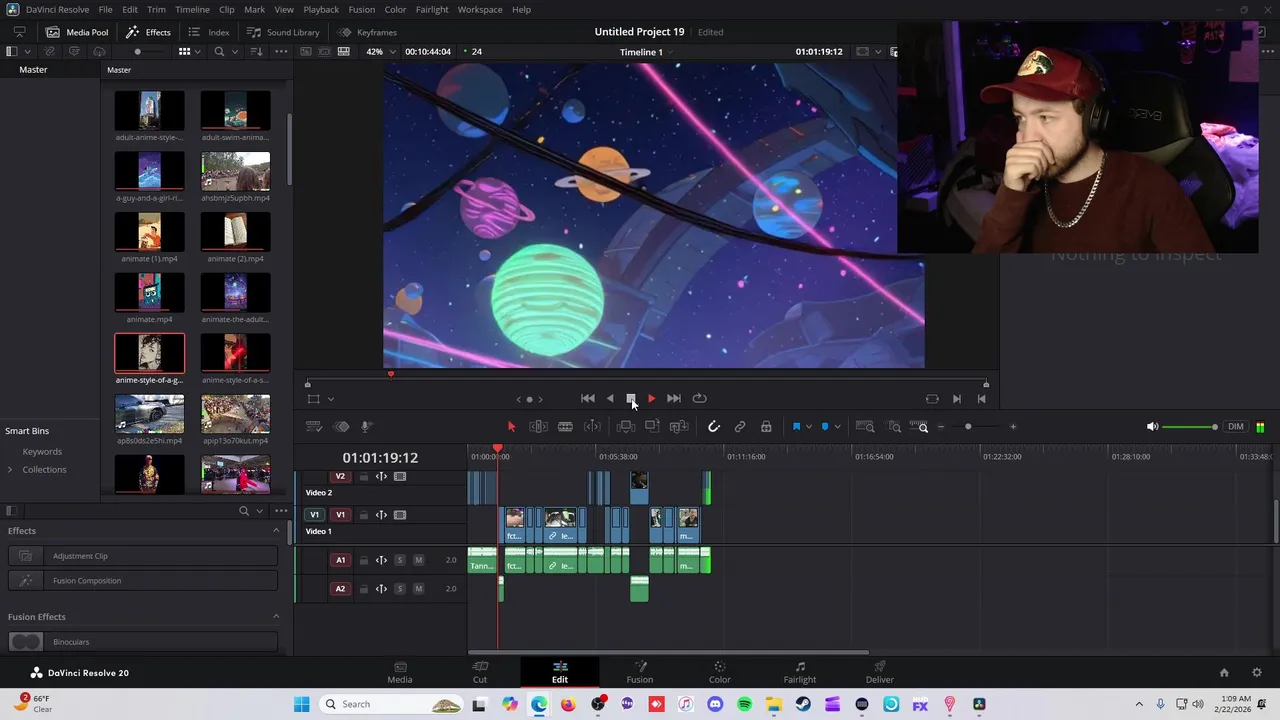Switch to the Cut page

[480, 672]
